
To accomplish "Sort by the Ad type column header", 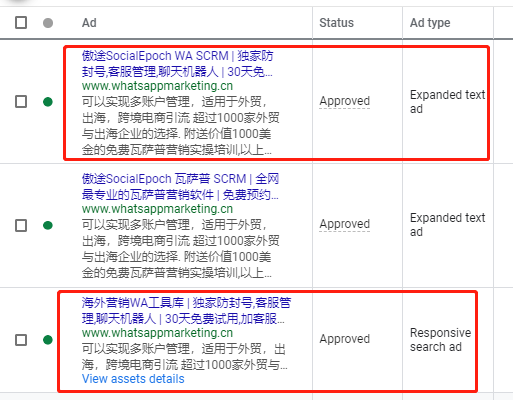I will coord(430,23).
